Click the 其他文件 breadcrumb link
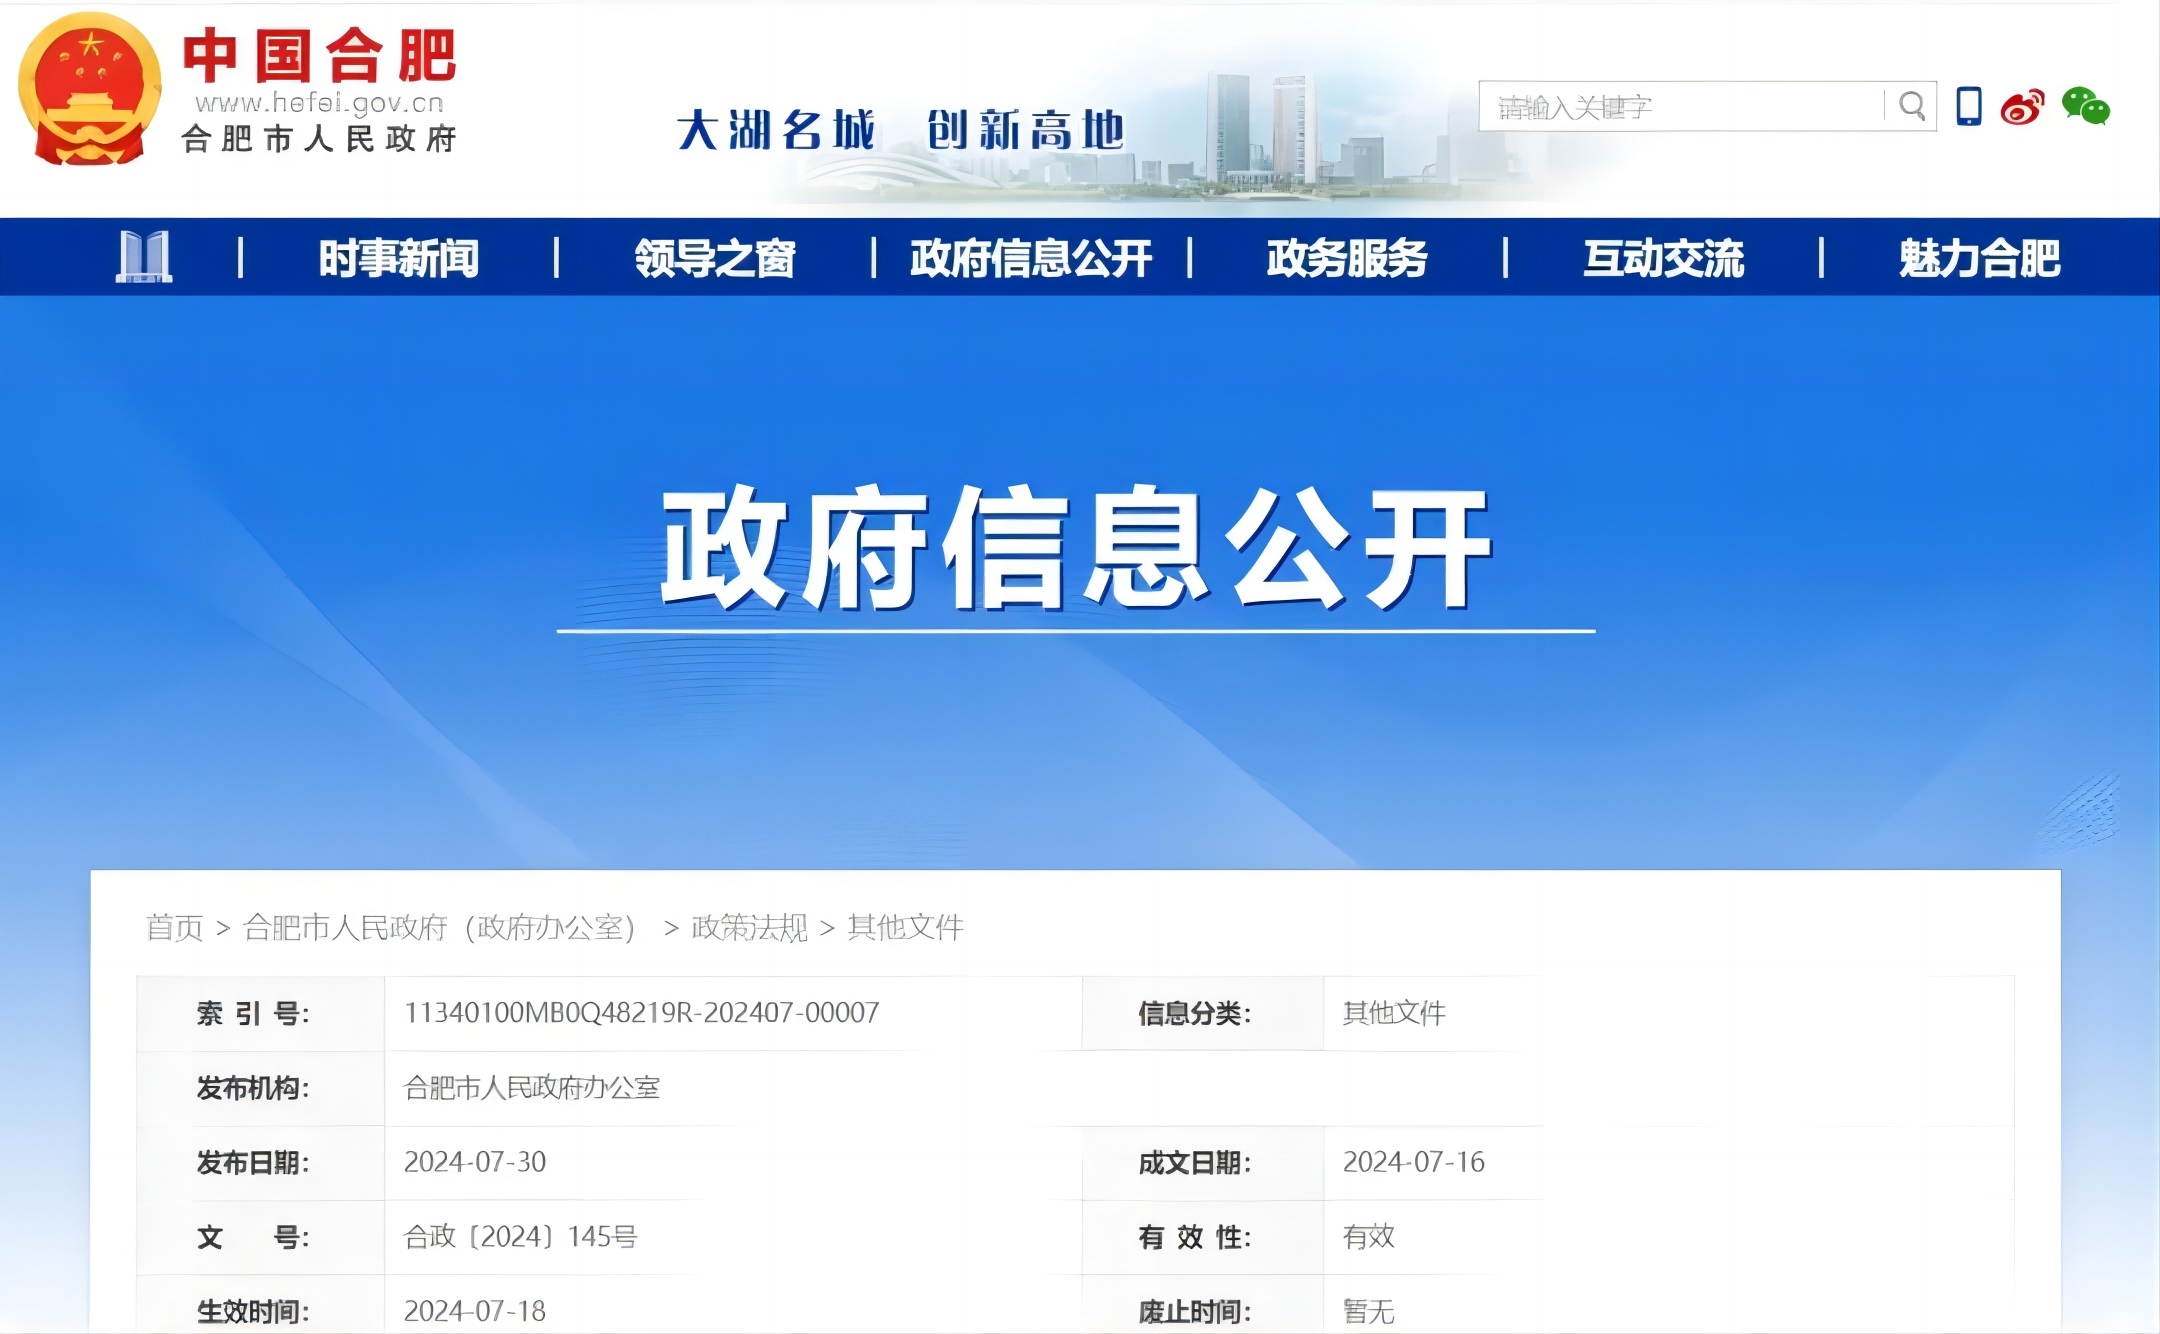The width and height of the screenshot is (2160, 1334). pos(905,928)
